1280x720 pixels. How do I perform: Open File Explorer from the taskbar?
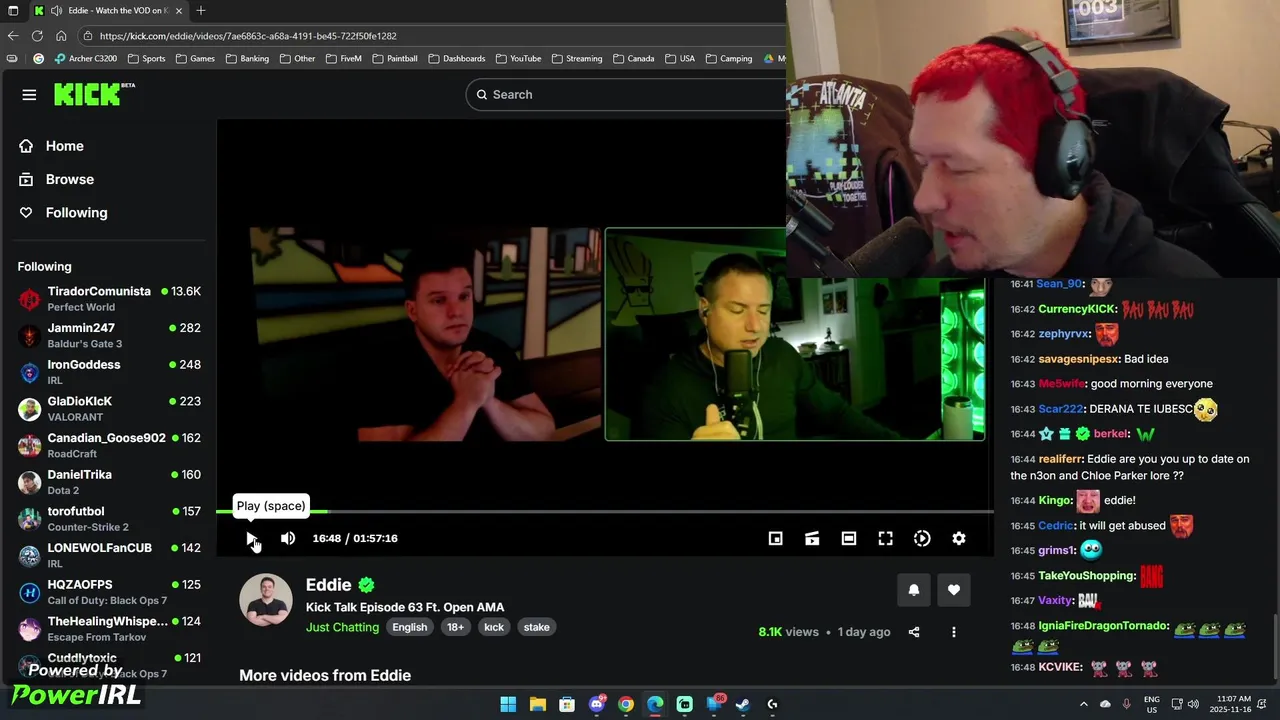537,704
